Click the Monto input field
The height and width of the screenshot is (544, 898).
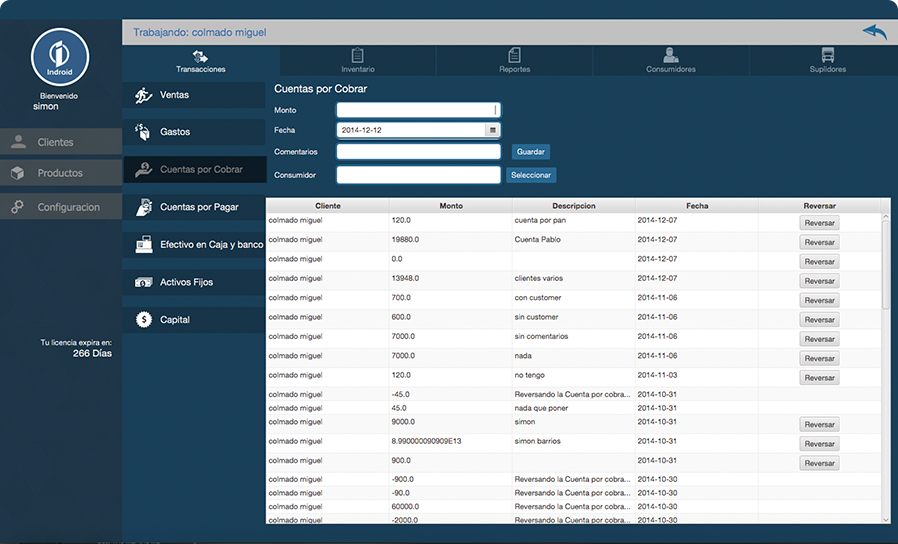point(417,110)
